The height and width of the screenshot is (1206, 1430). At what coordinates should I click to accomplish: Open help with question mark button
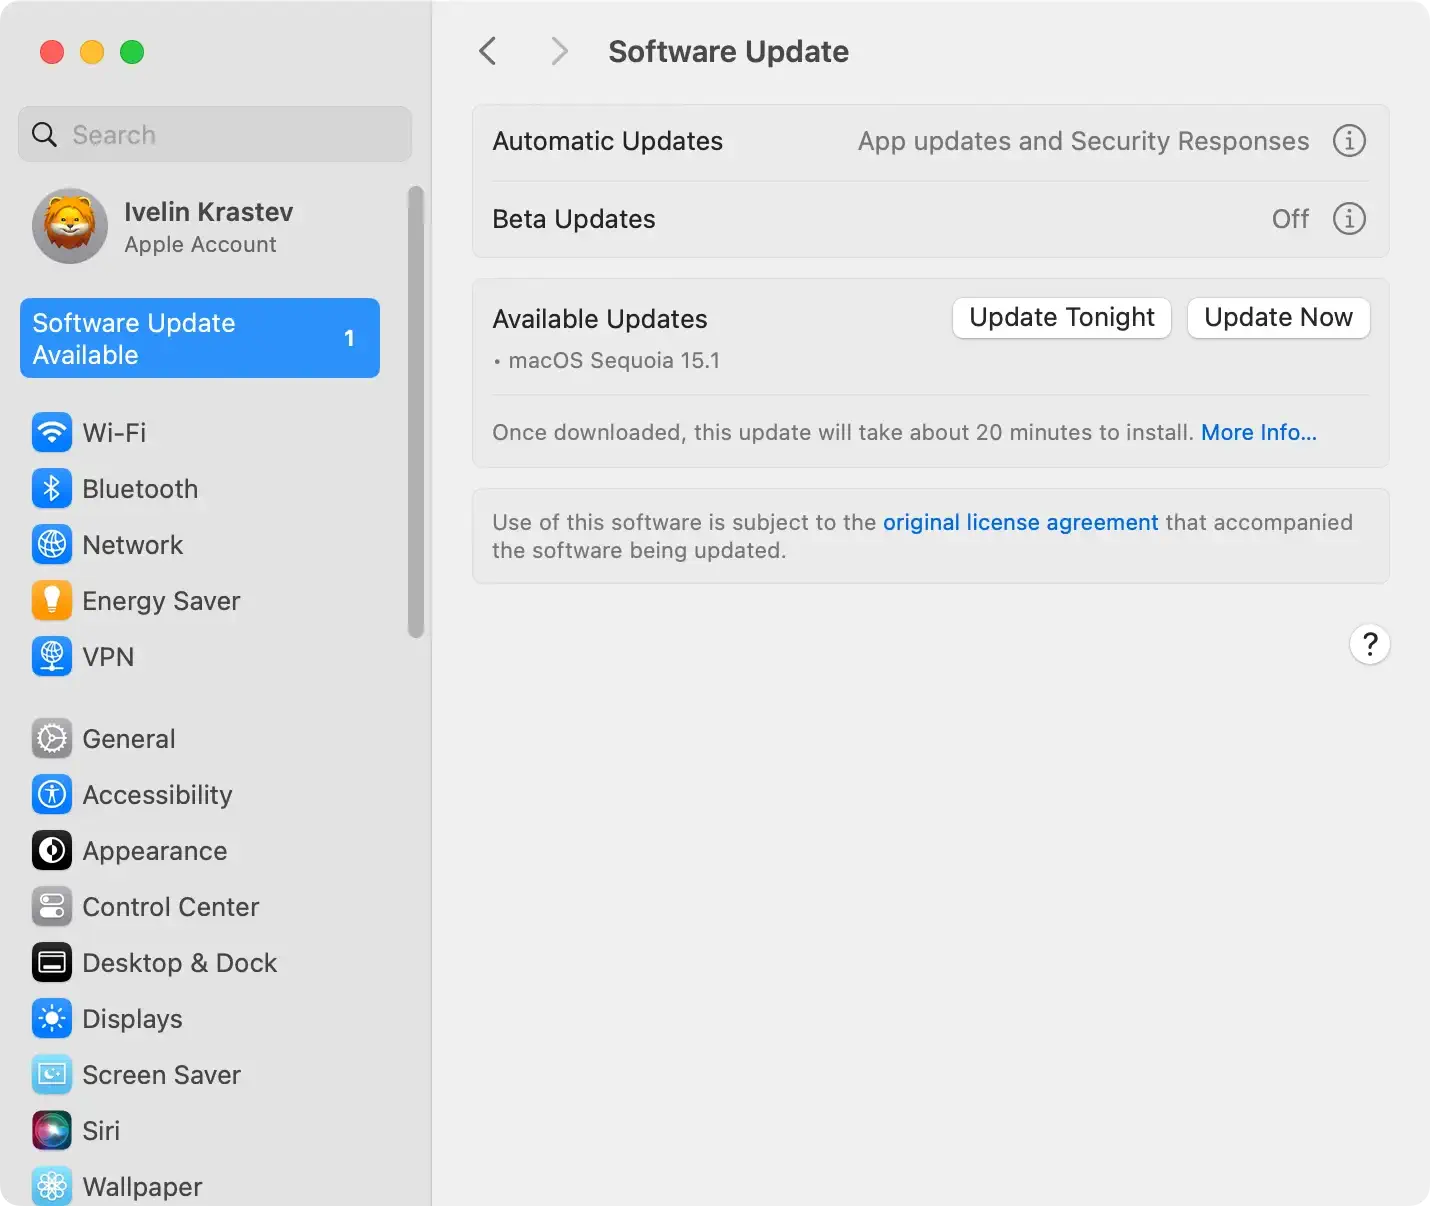pyautogui.click(x=1370, y=644)
